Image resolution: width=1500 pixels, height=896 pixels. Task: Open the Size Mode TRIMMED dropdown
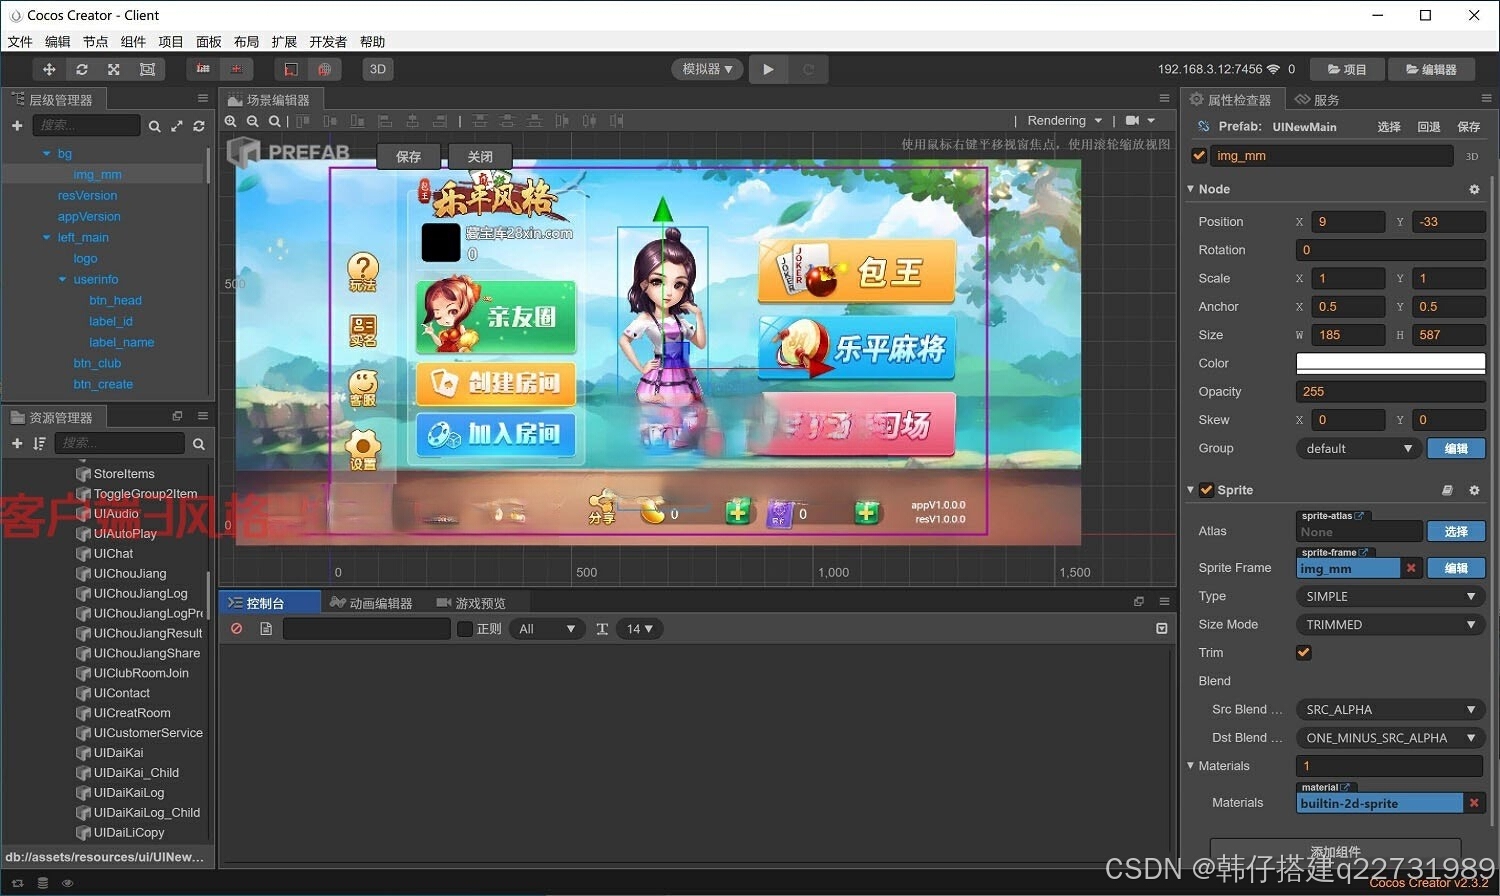coord(1391,625)
